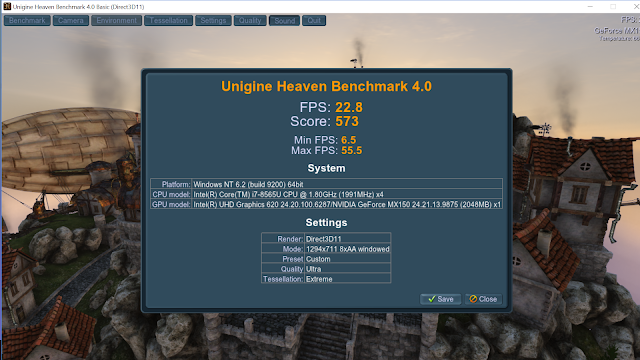The width and height of the screenshot is (640, 360).
Task: Open the Tessellation menu
Action: 169,20
